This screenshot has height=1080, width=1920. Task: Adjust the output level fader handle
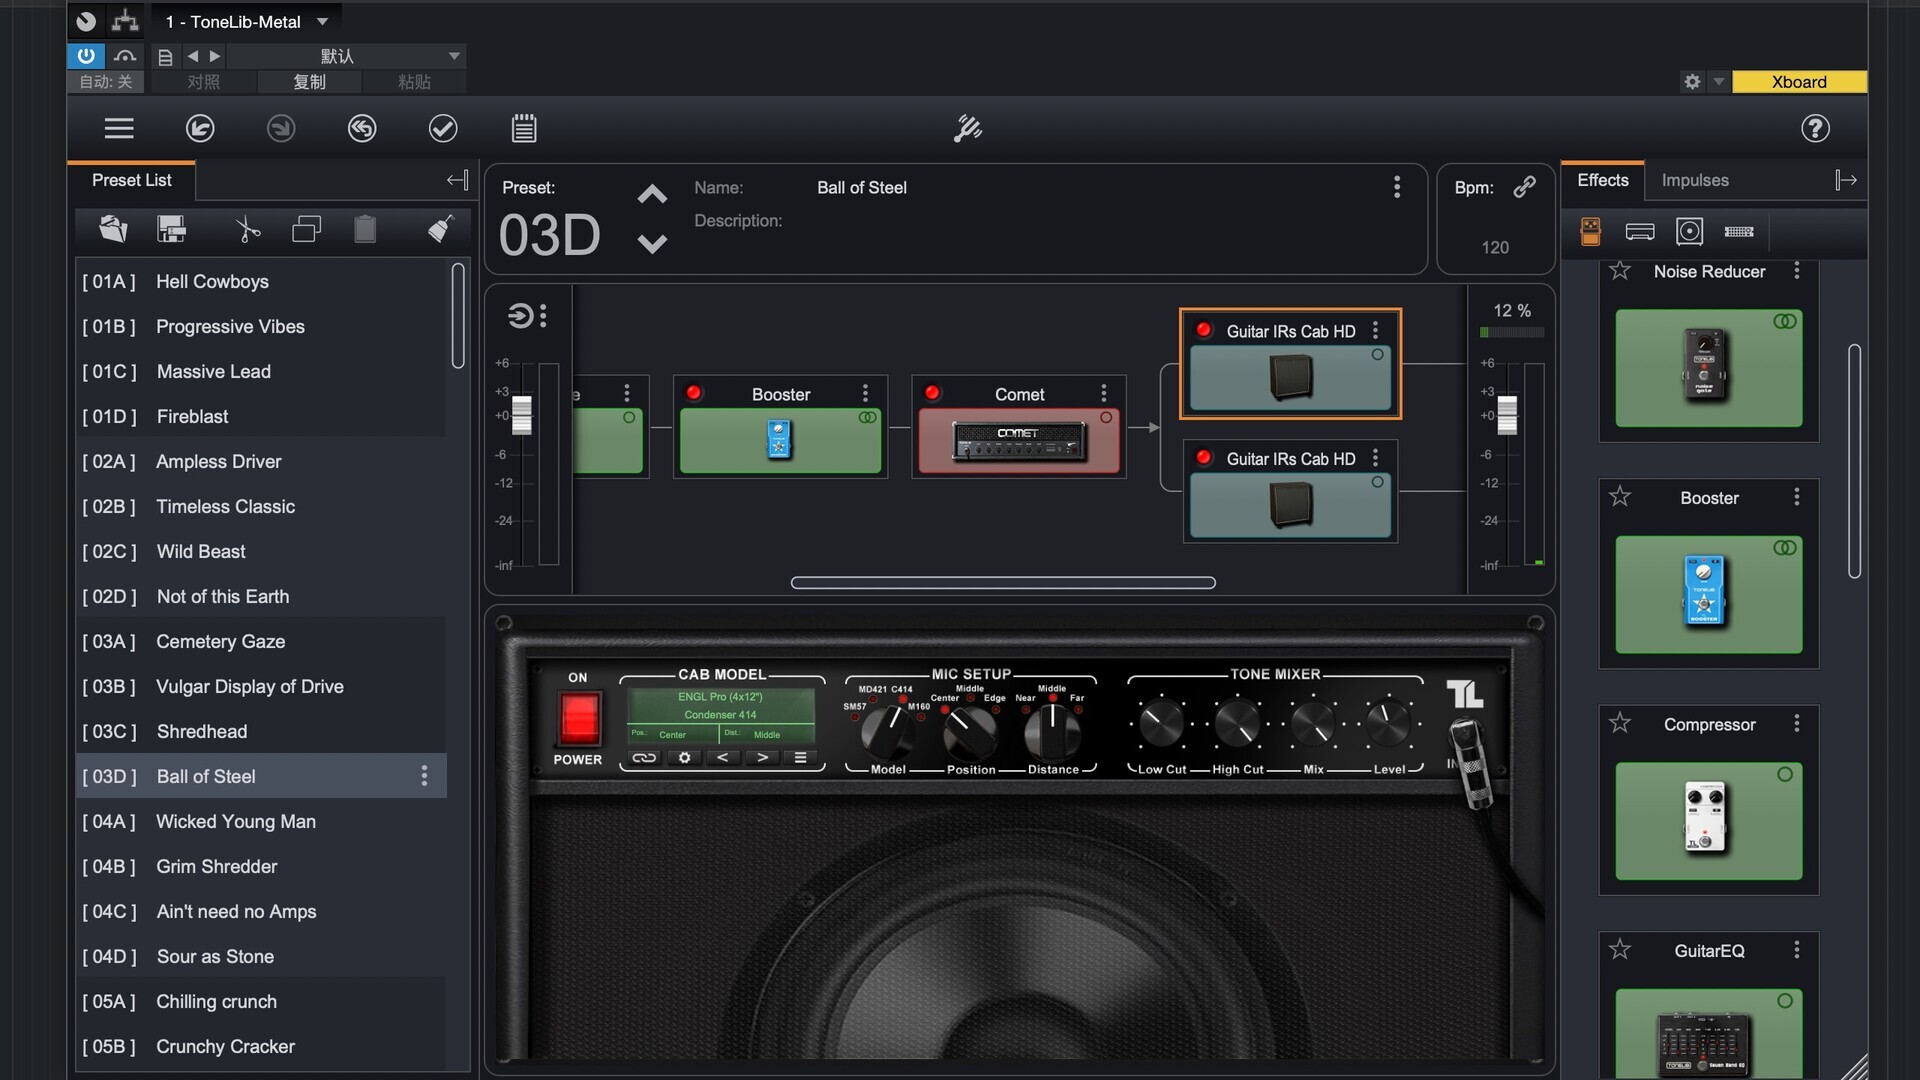1507,415
